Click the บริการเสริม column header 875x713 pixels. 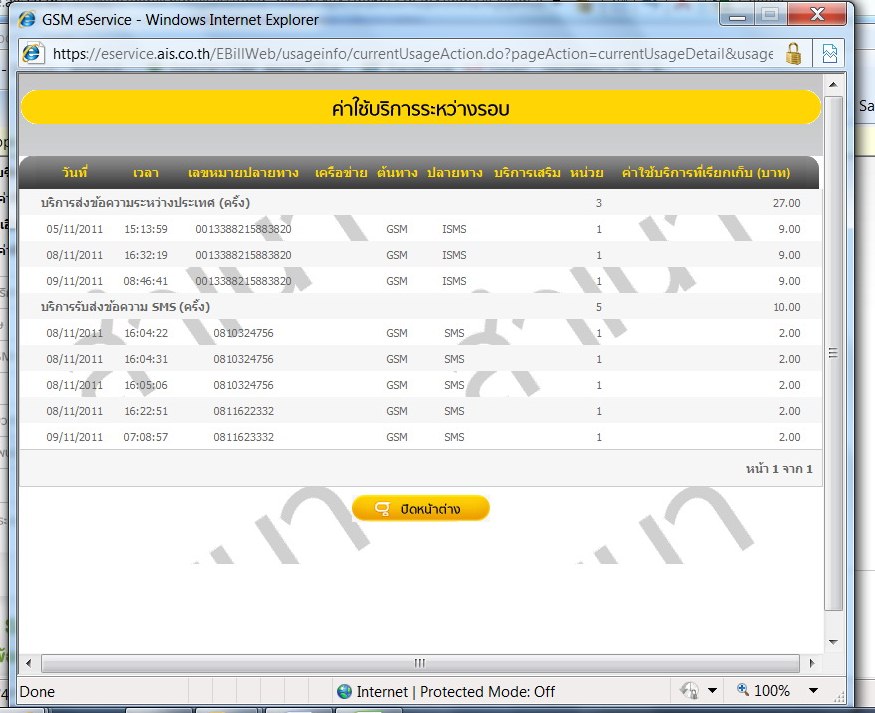[527, 173]
